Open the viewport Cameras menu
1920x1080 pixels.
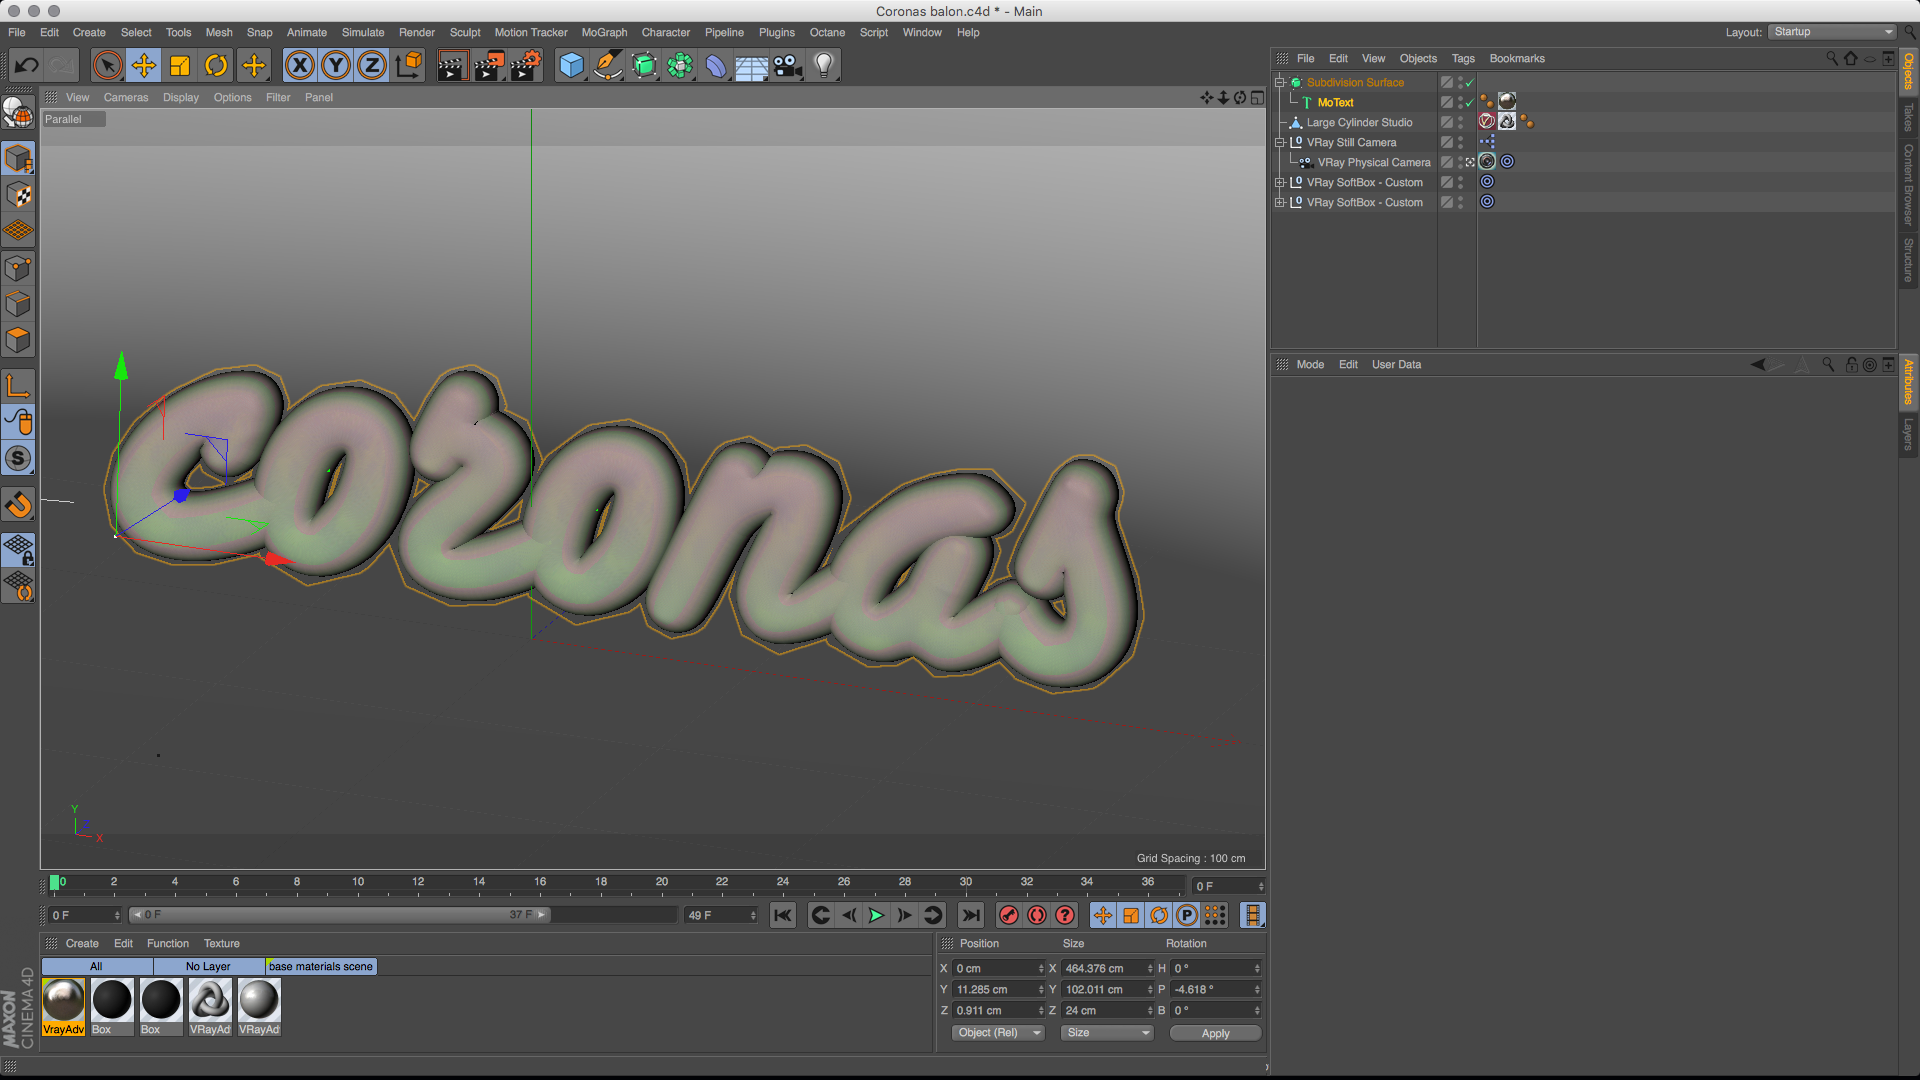coord(125,97)
